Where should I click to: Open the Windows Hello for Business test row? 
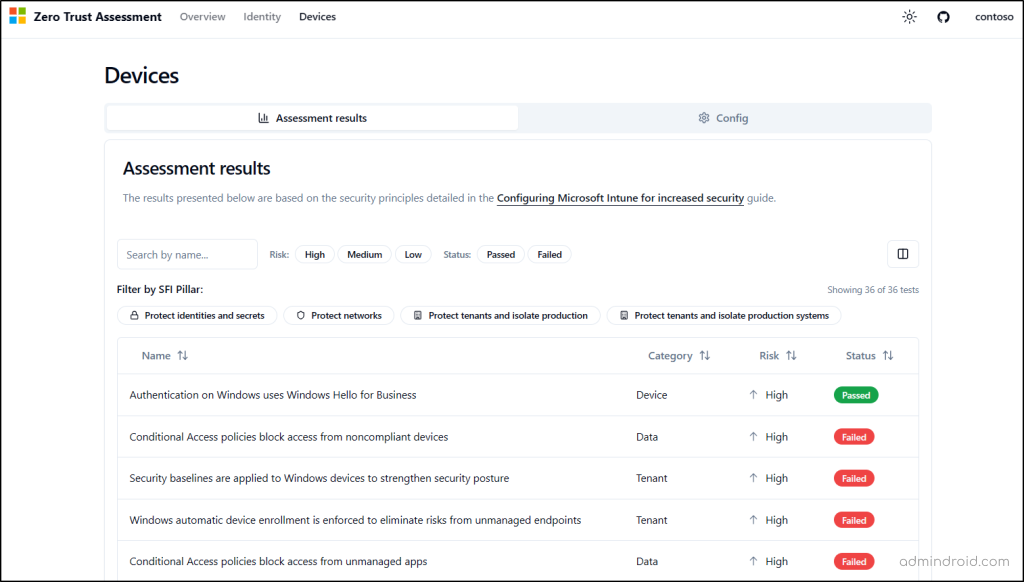click(x=273, y=395)
